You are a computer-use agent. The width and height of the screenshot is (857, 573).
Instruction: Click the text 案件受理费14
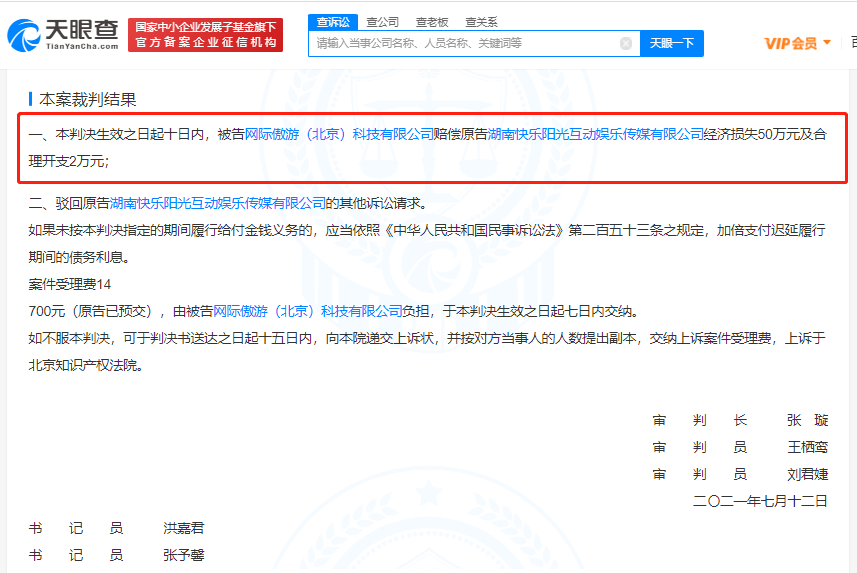(x=69, y=284)
